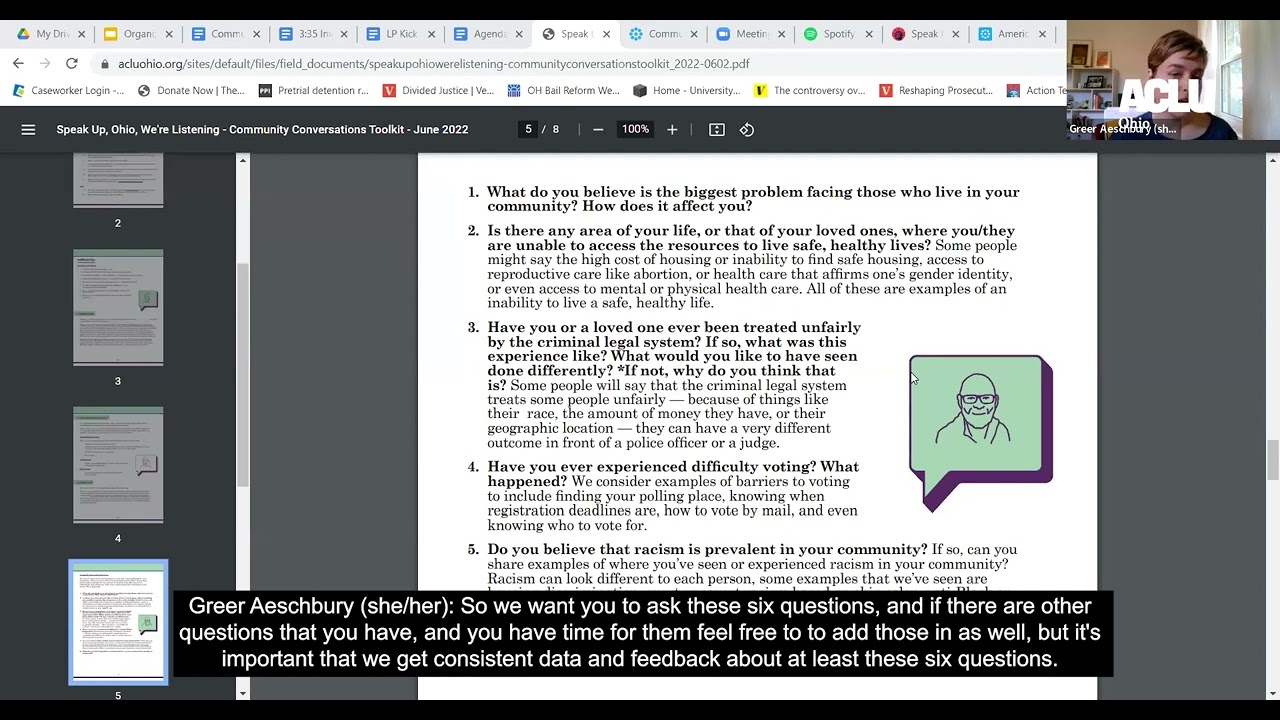Screen dimensions: 1280x720
Task: Rotate the PDF counterclockwise
Action: pos(747,129)
